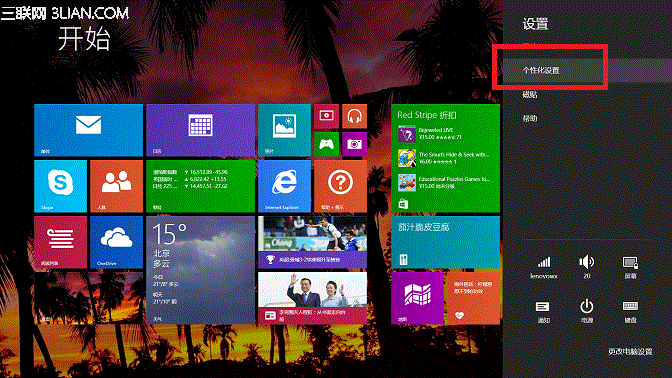Open the OneDrive tile
The image size is (672, 378).
[117, 242]
